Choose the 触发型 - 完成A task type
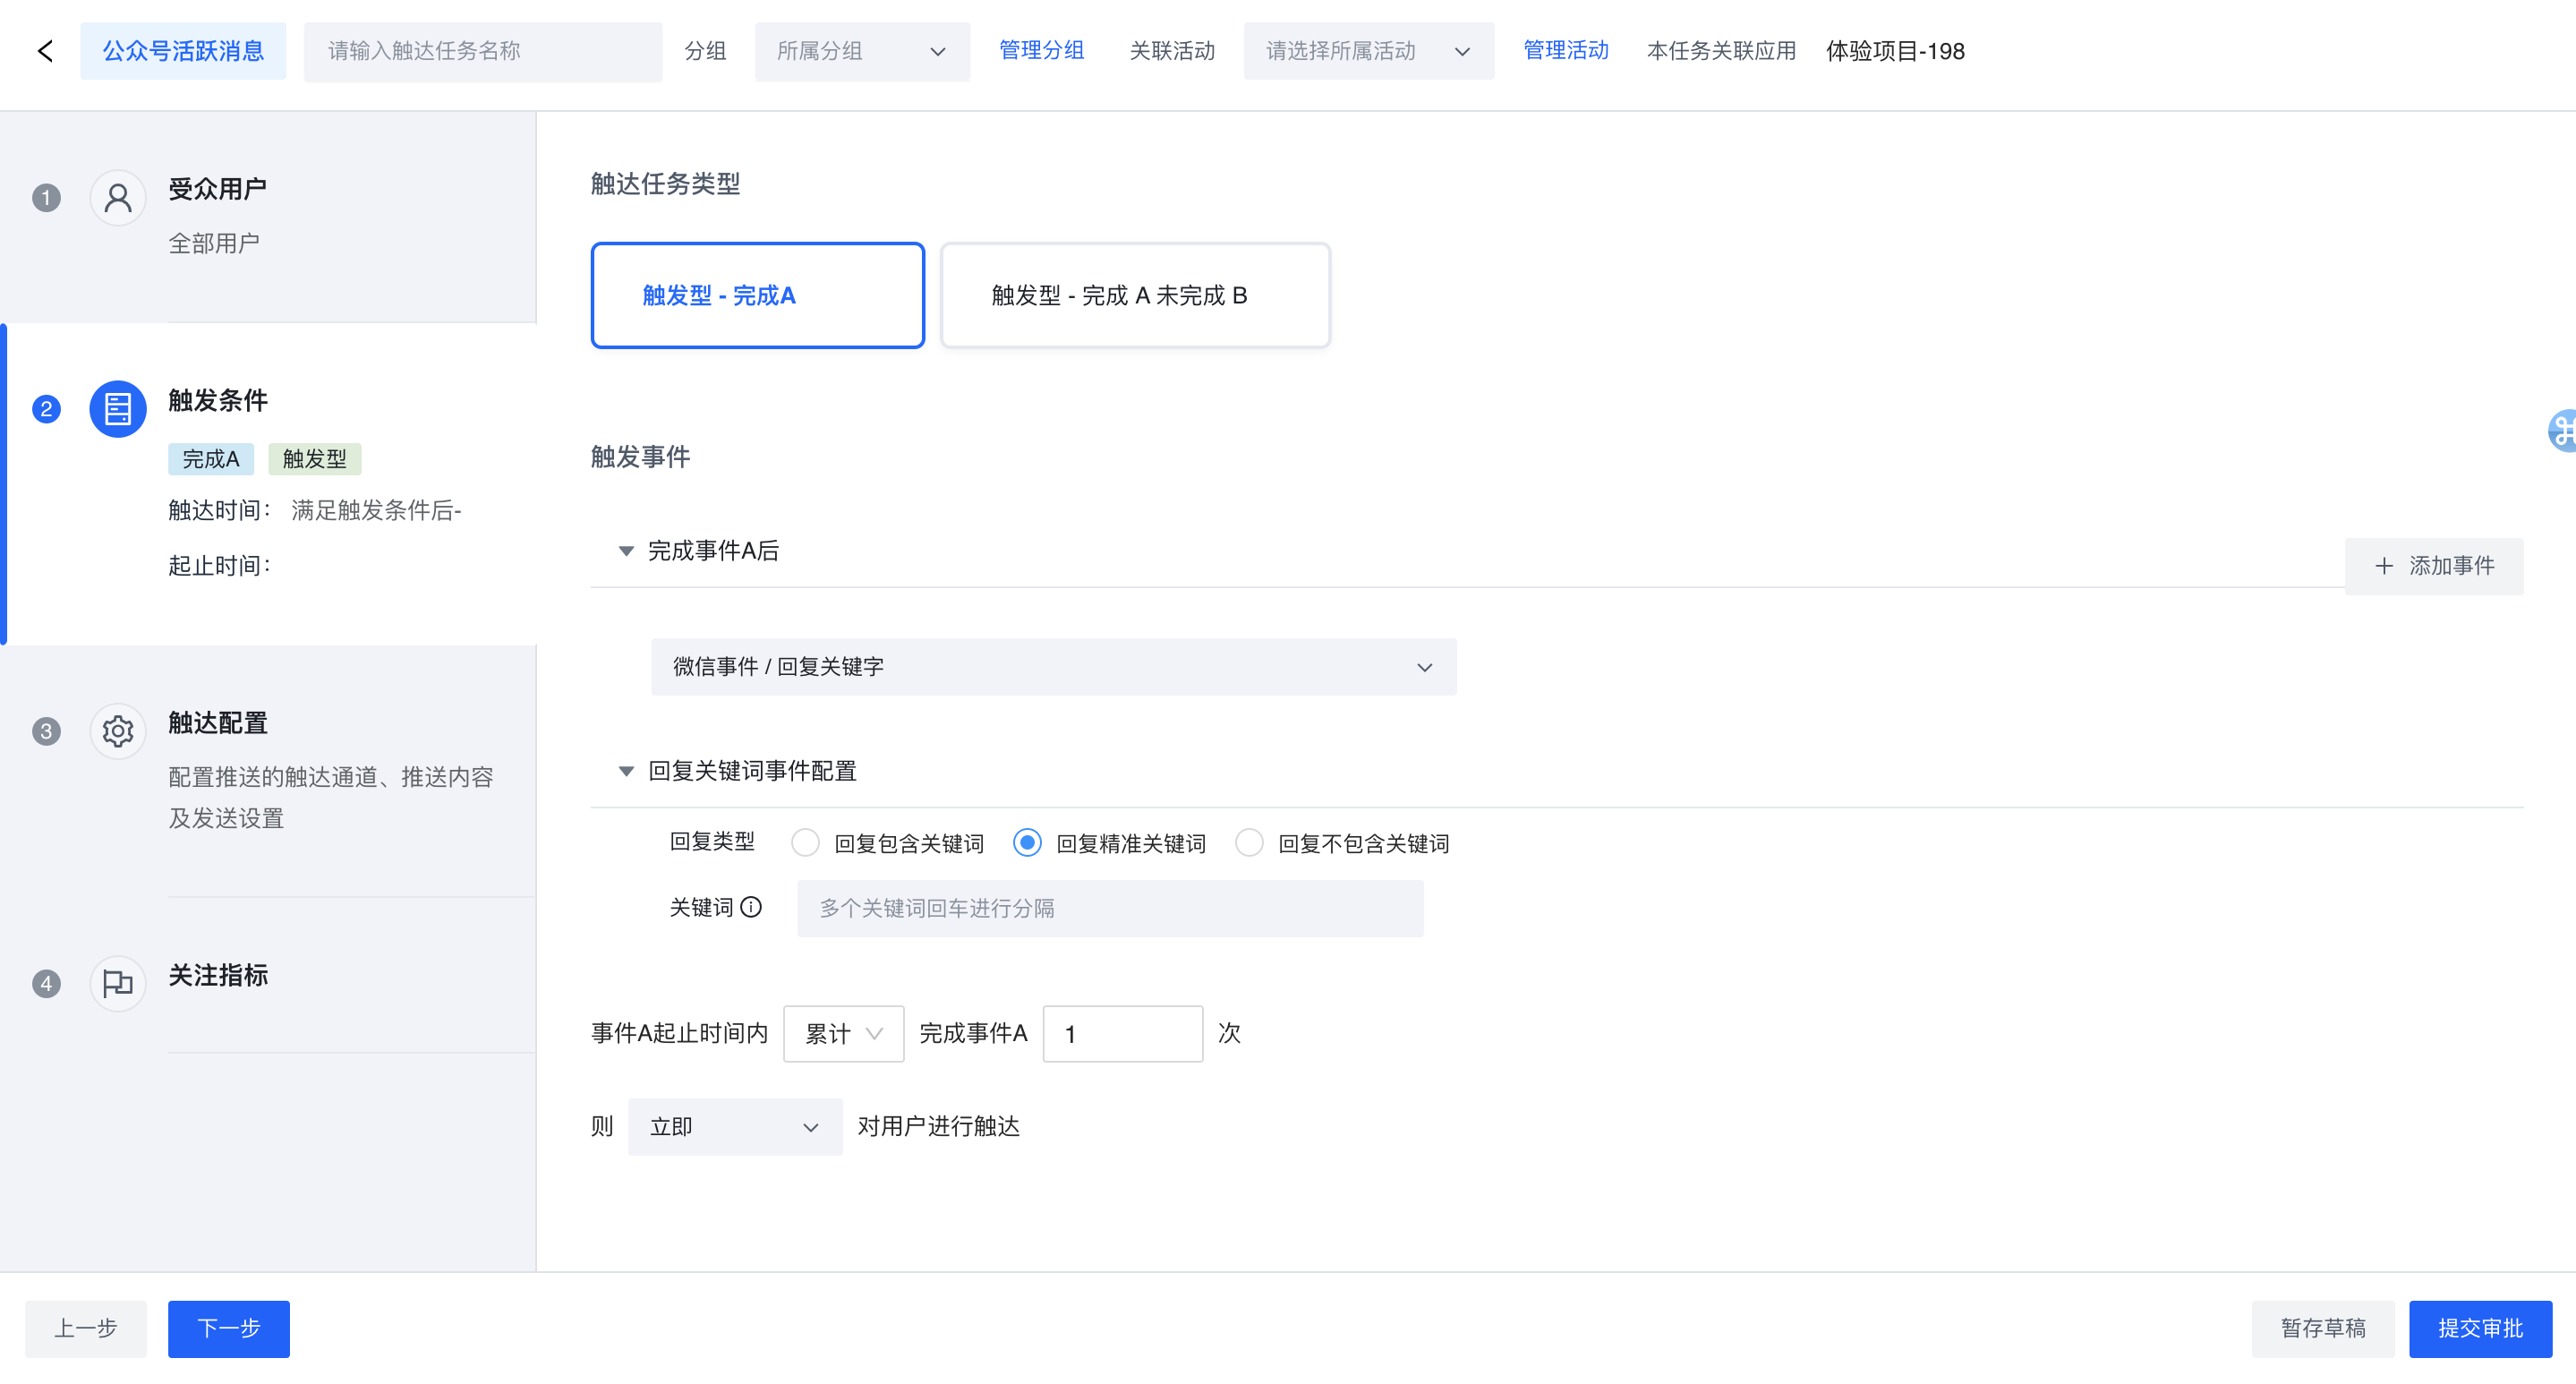The image size is (2576, 1384). coord(757,295)
